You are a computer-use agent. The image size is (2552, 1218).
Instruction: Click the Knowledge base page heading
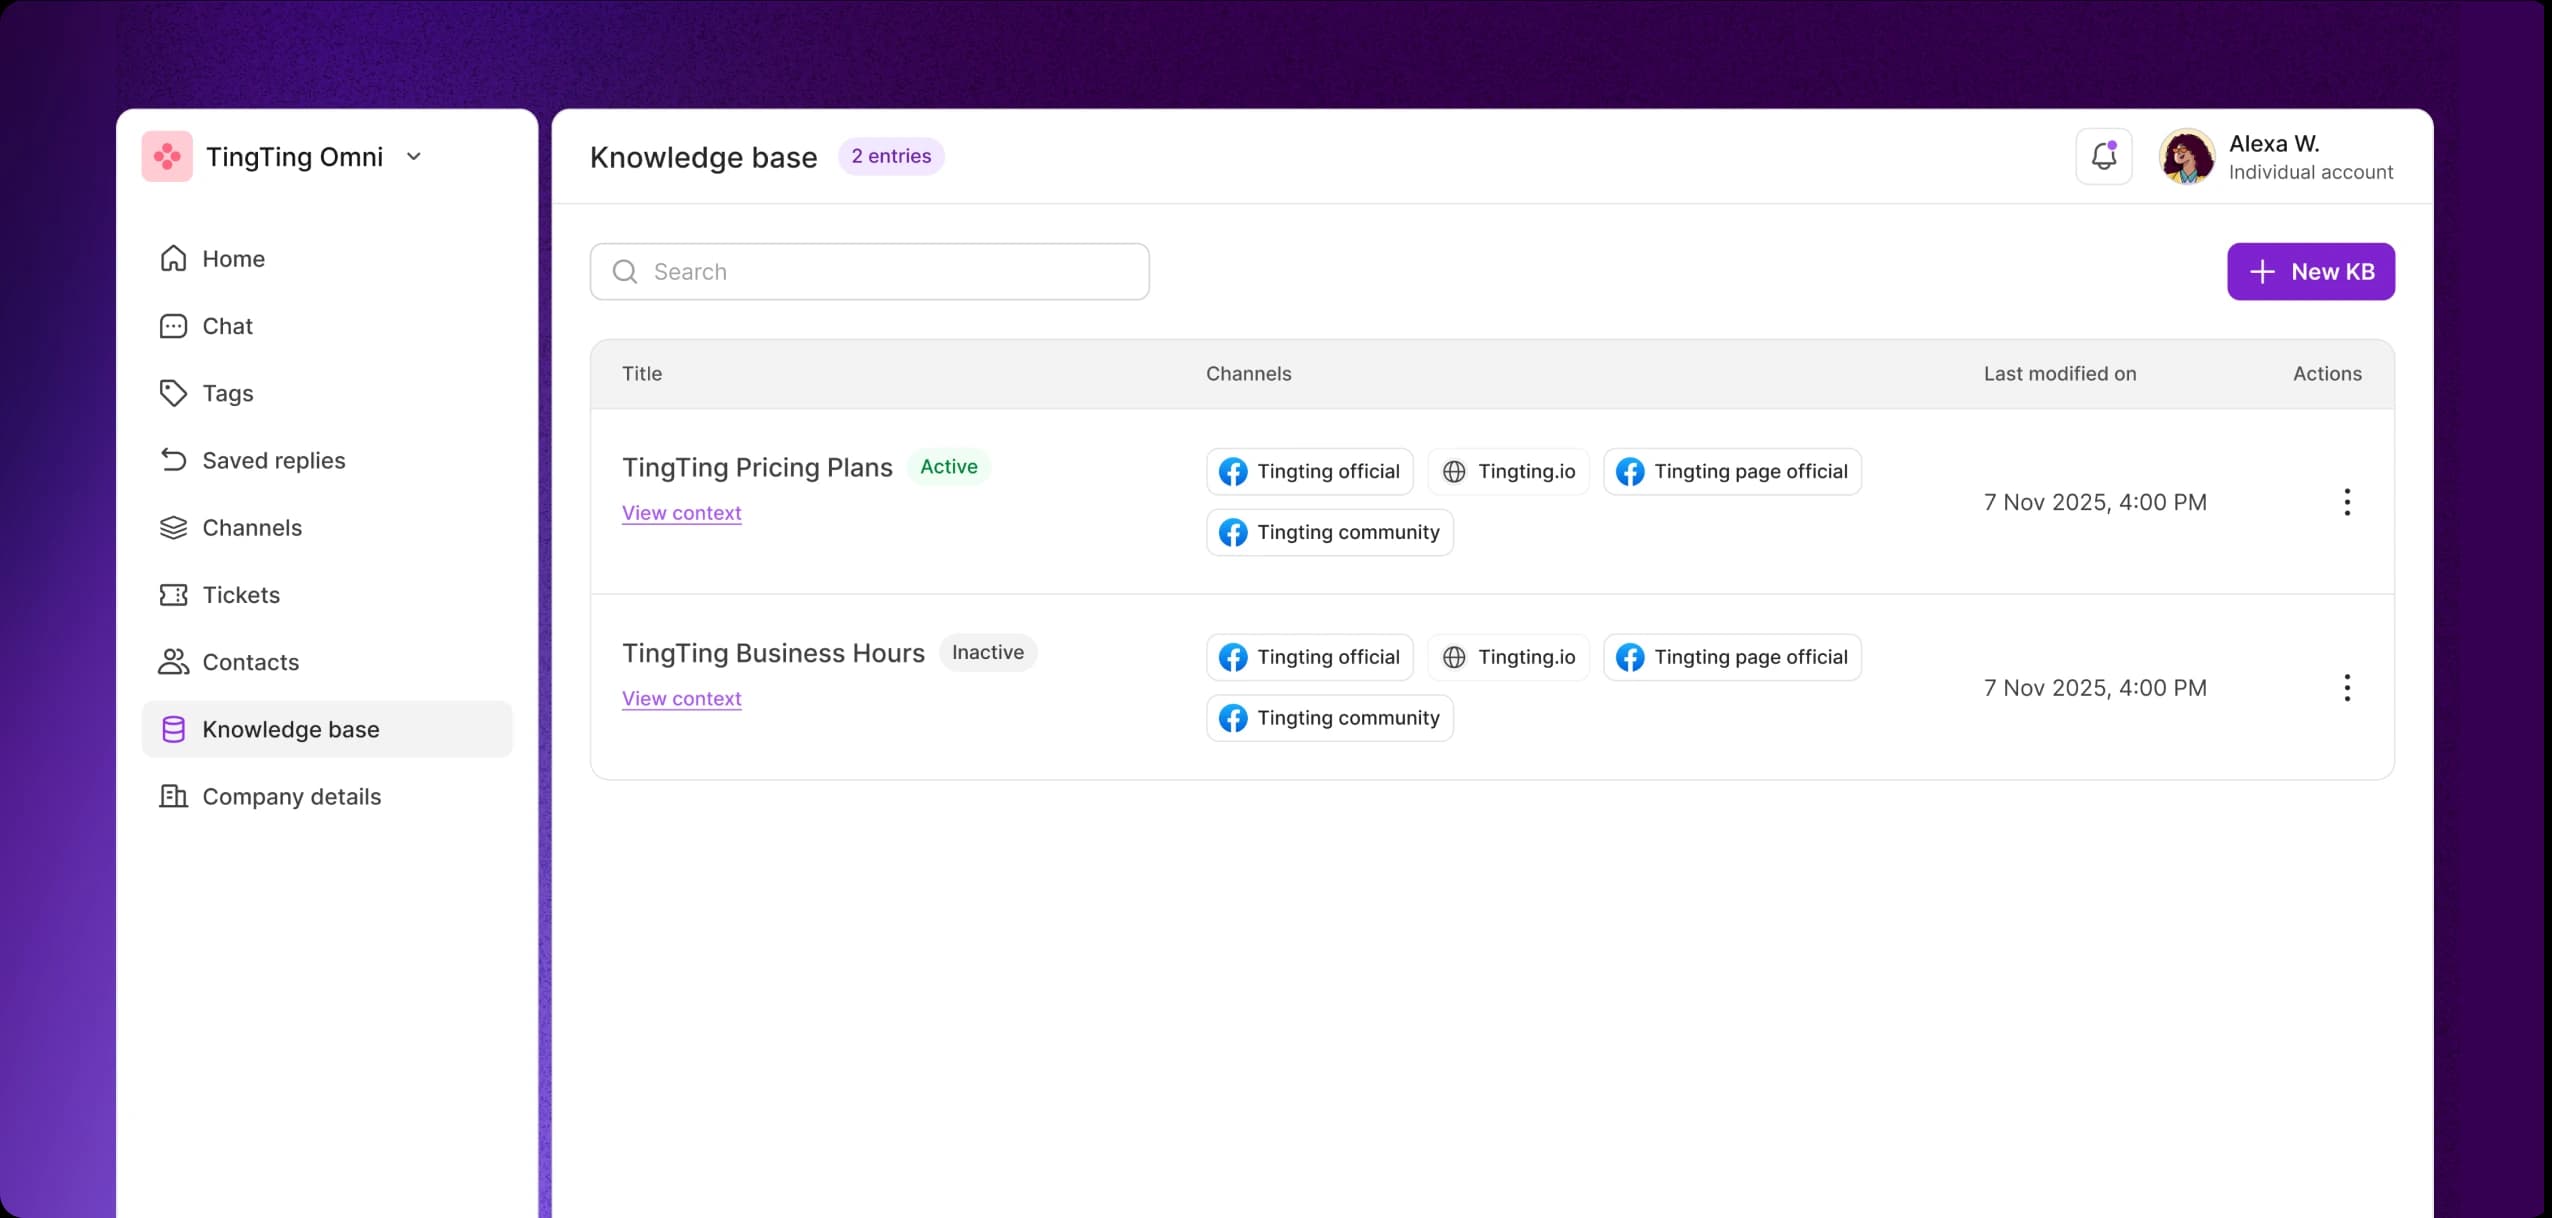coord(704,157)
